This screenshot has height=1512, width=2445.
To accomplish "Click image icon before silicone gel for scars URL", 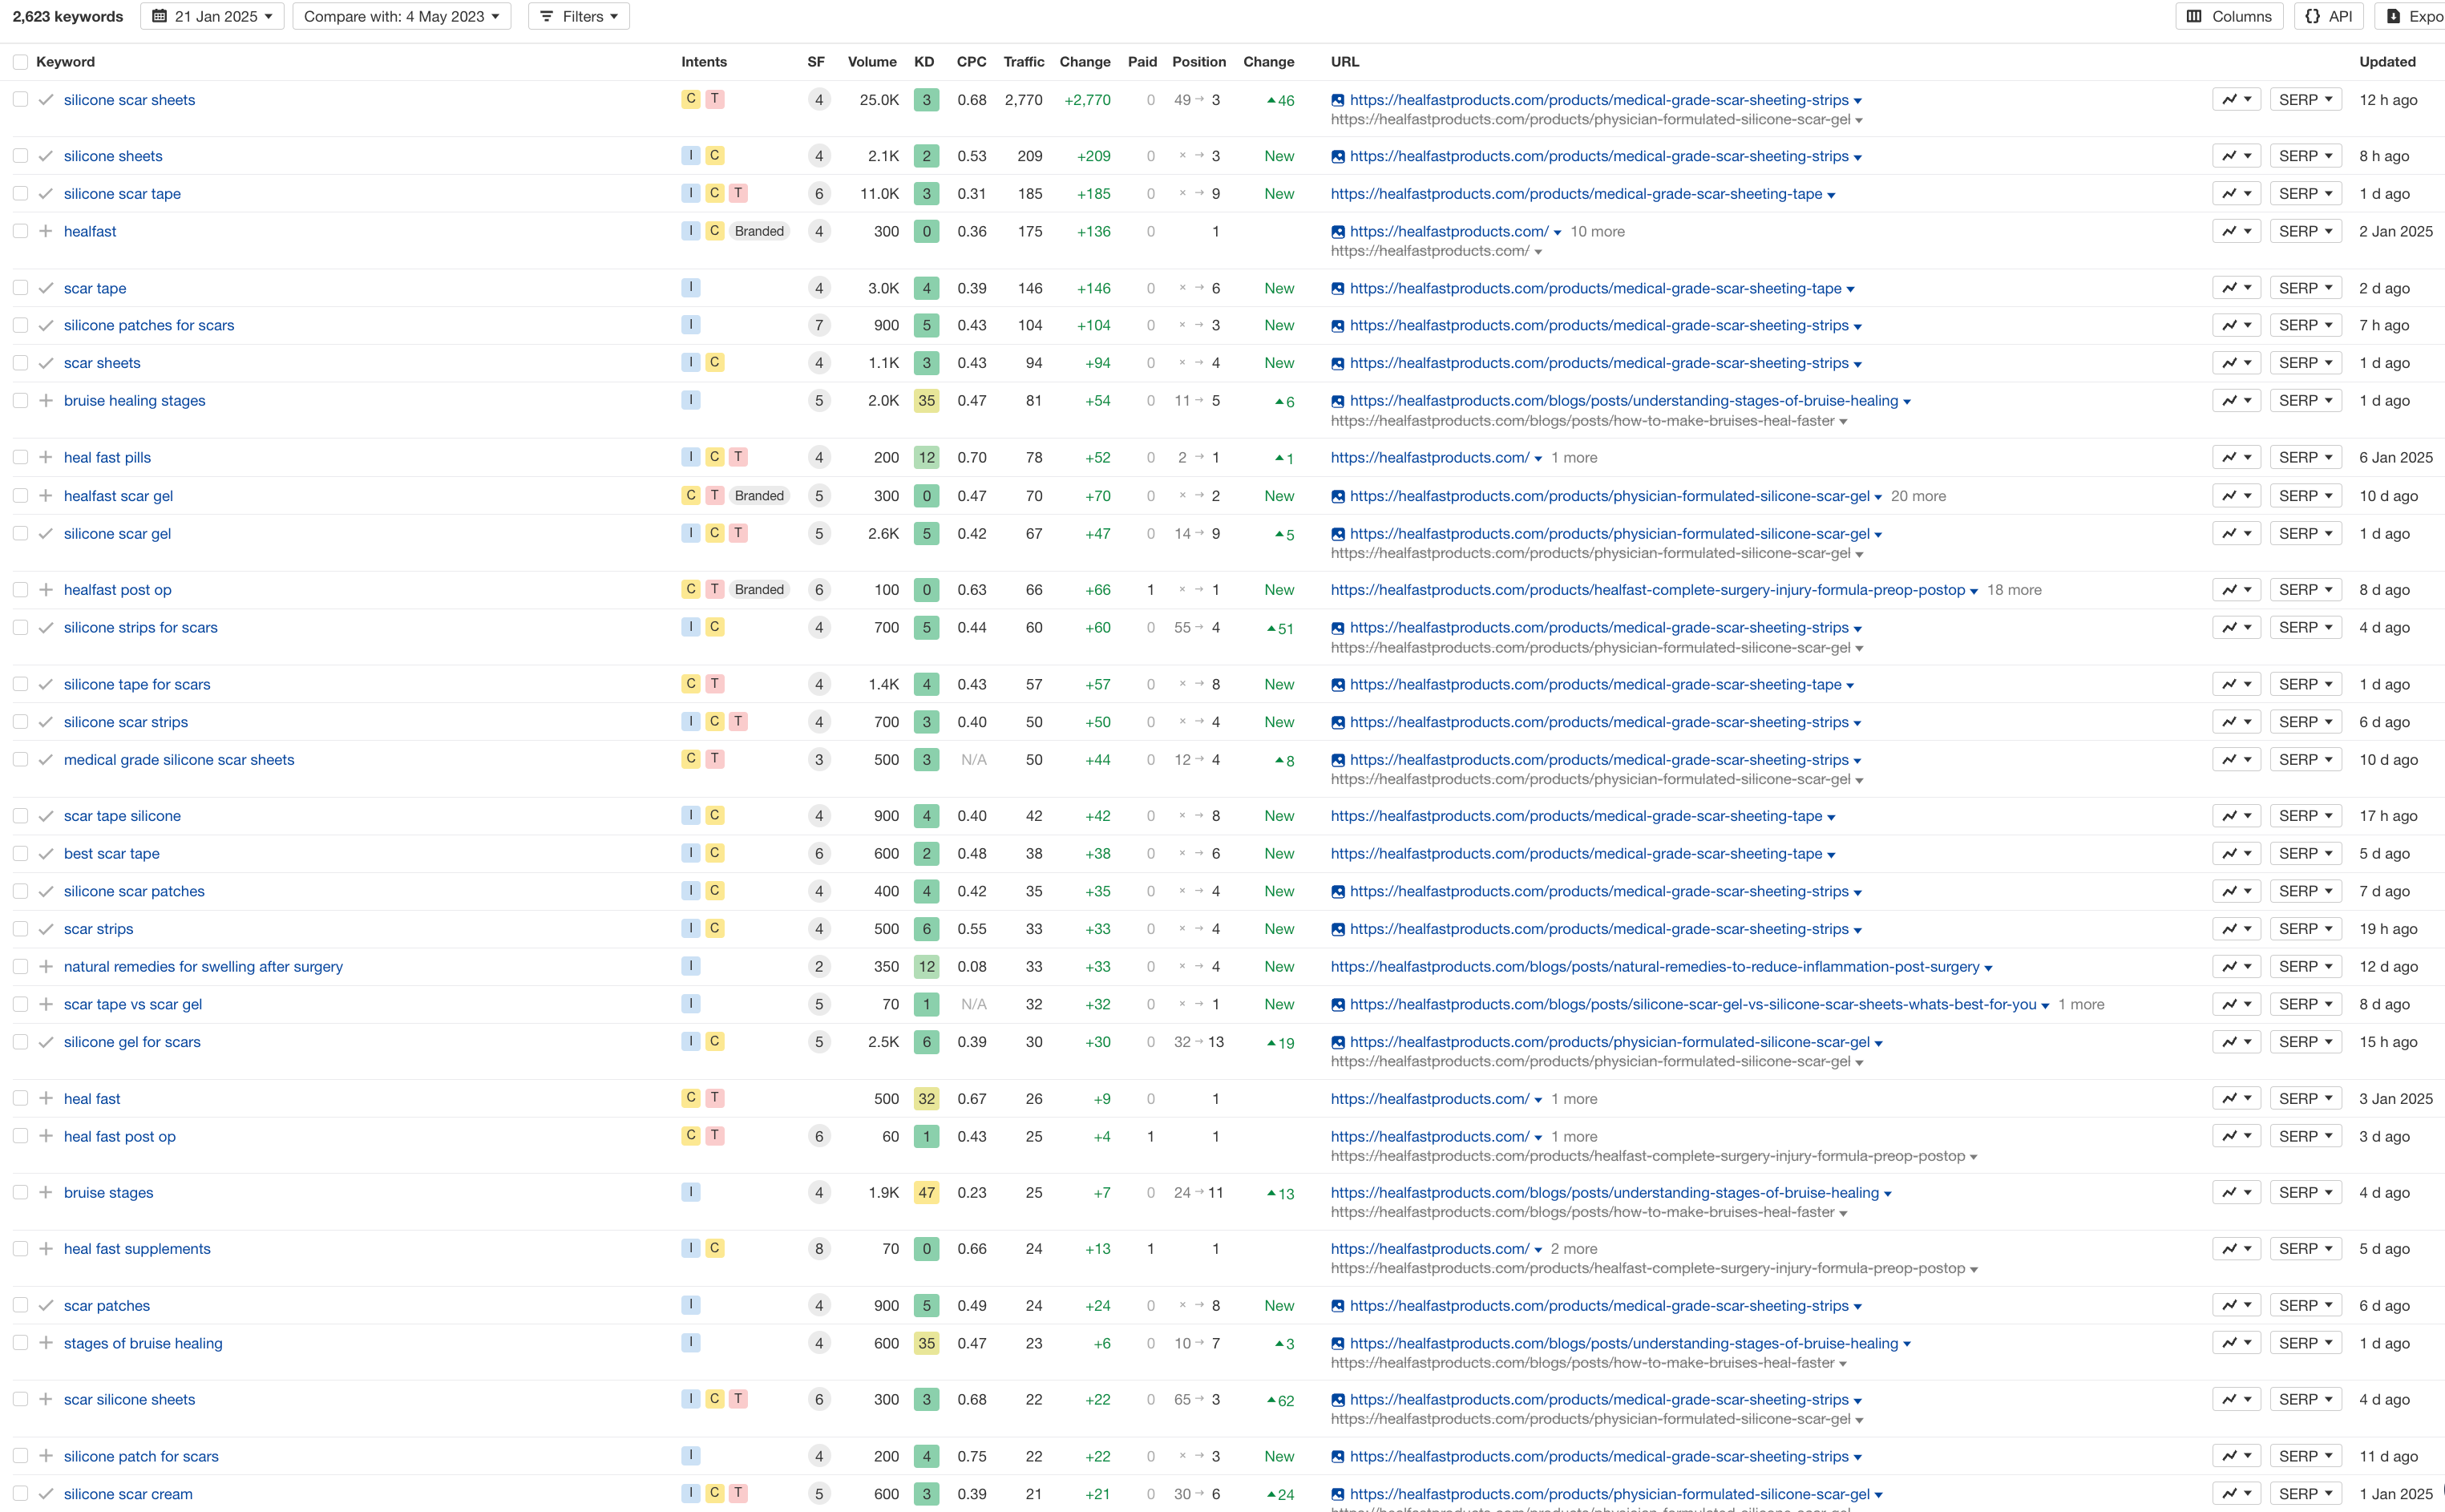I will pyautogui.click(x=1338, y=1043).
